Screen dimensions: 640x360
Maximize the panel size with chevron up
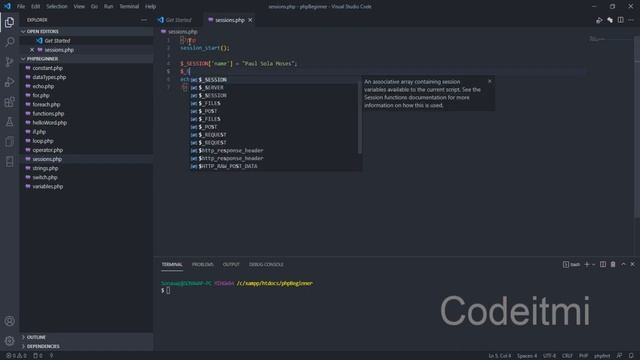point(623,264)
